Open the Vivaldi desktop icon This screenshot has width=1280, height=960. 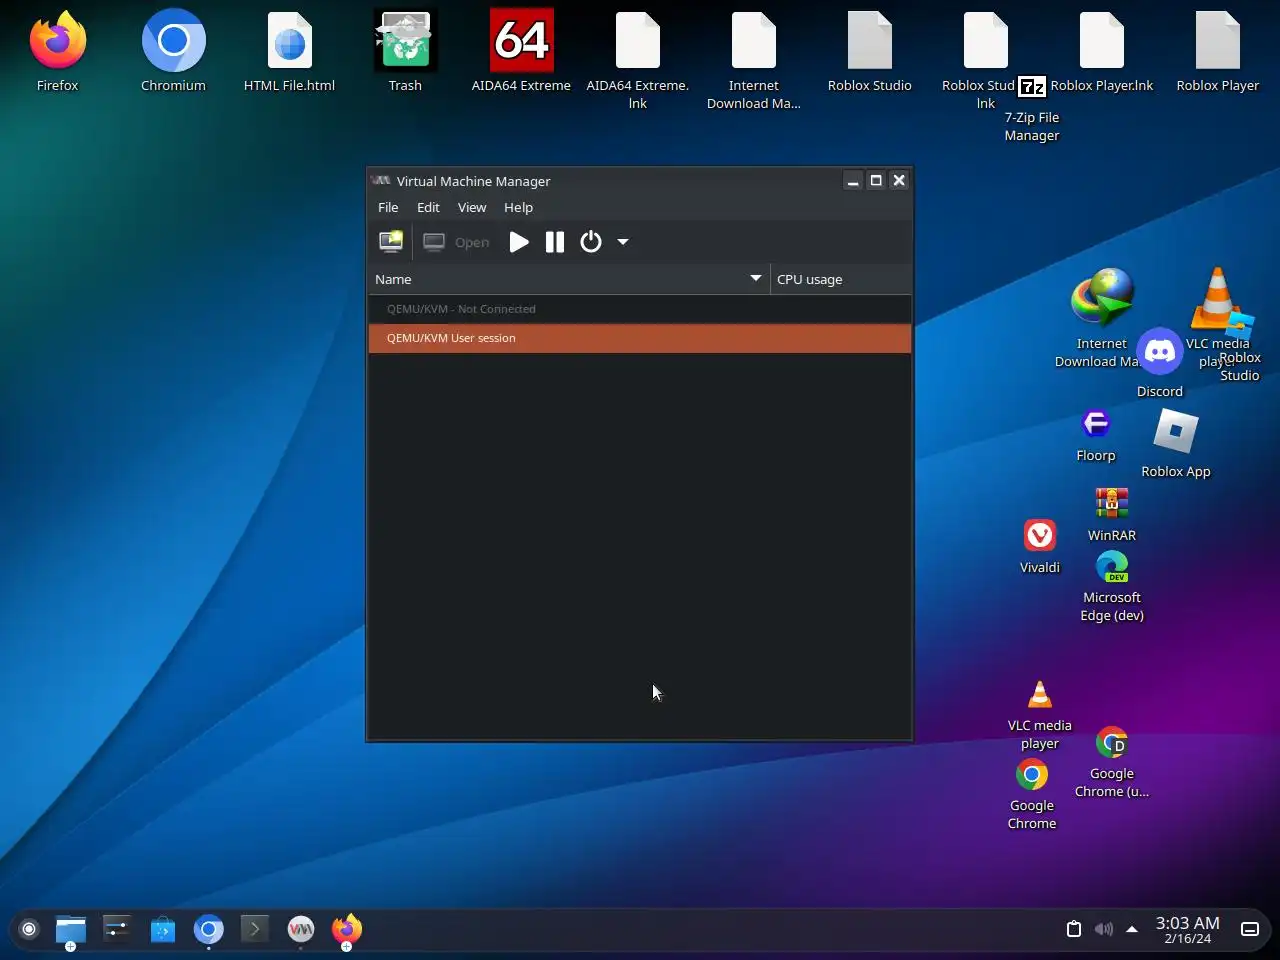point(1040,535)
